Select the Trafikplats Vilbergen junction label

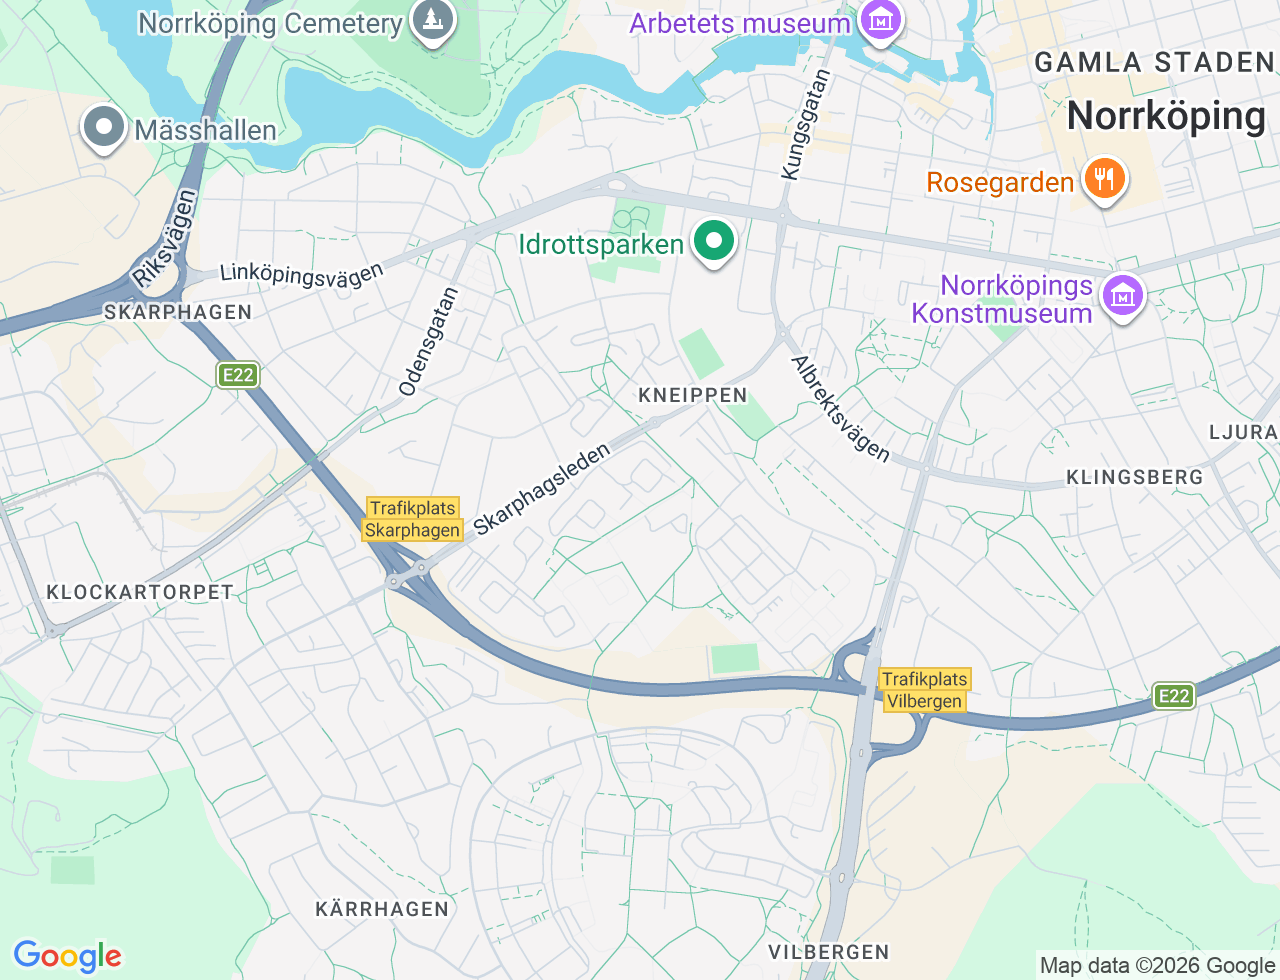[925, 690]
